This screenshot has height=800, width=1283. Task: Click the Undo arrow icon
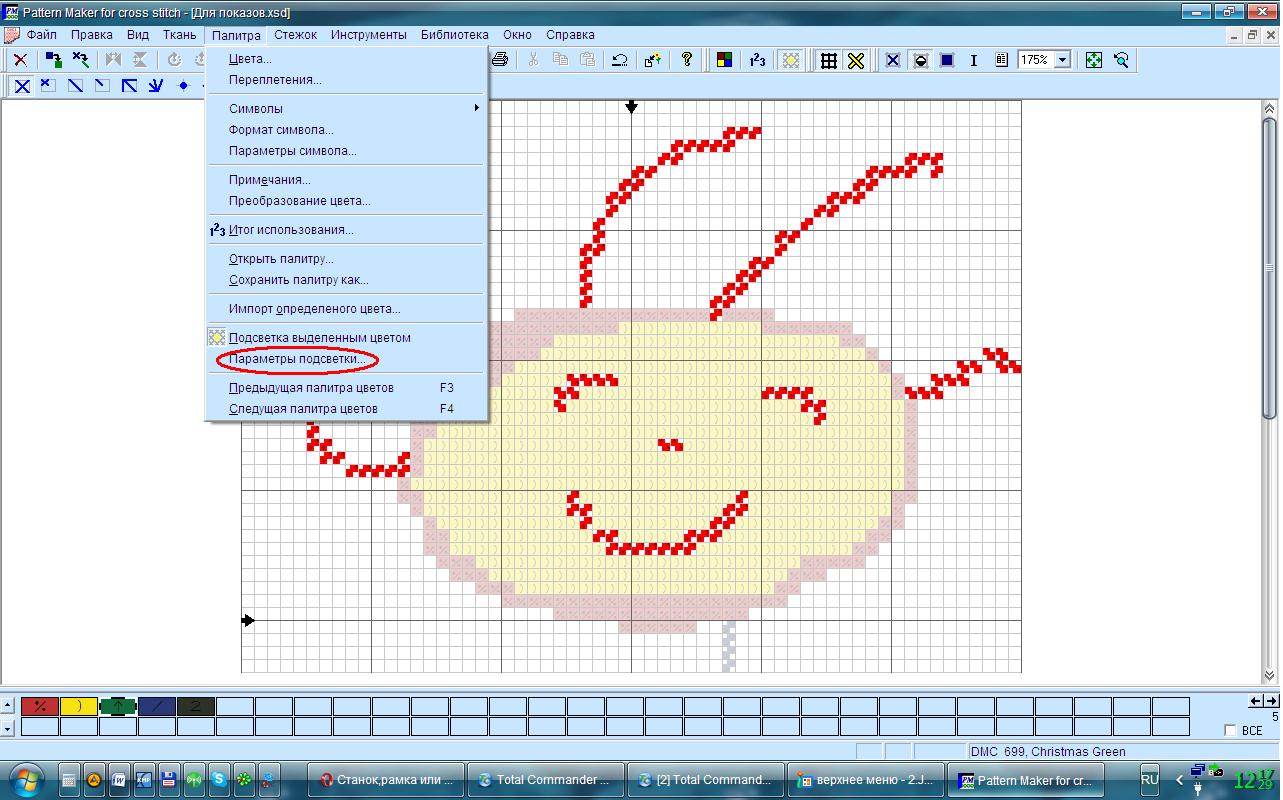point(620,60)
